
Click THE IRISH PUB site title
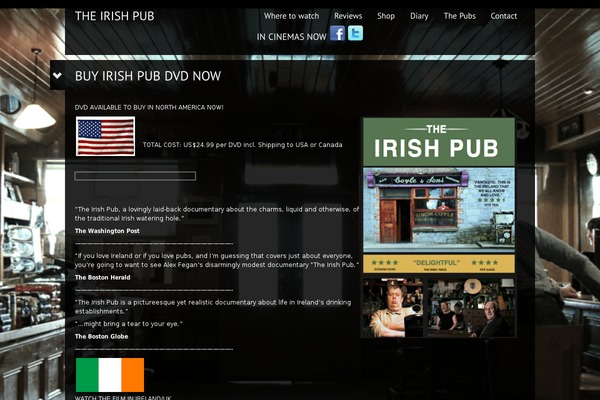pos(114,16)
